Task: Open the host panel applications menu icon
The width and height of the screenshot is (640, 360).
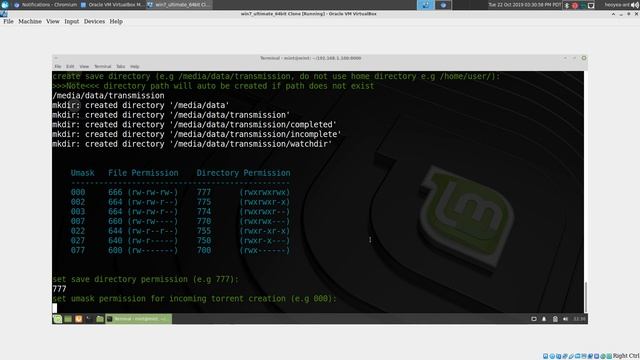Action: click(x=5, y=5)
